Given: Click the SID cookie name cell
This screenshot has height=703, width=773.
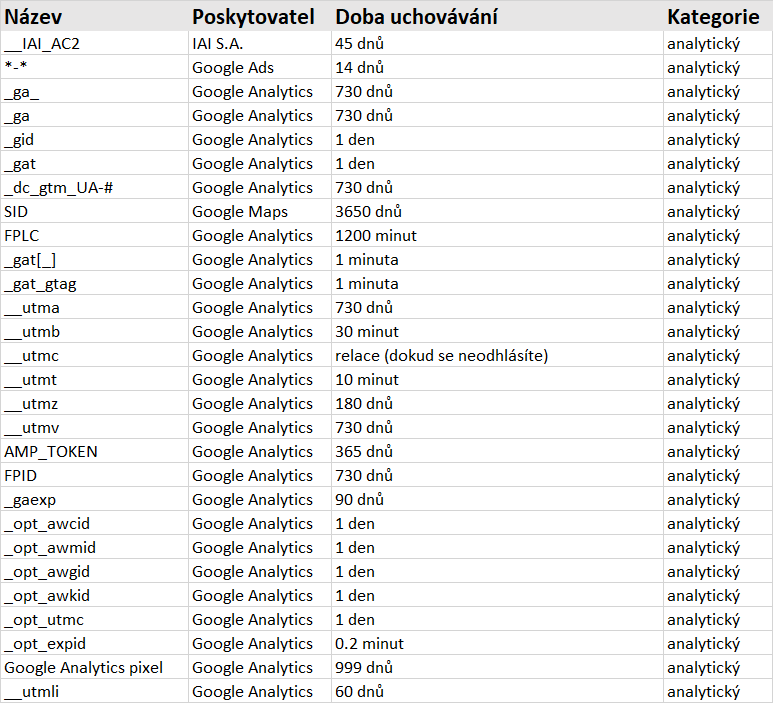Looking at the screenshot, I should click(16, 211).
